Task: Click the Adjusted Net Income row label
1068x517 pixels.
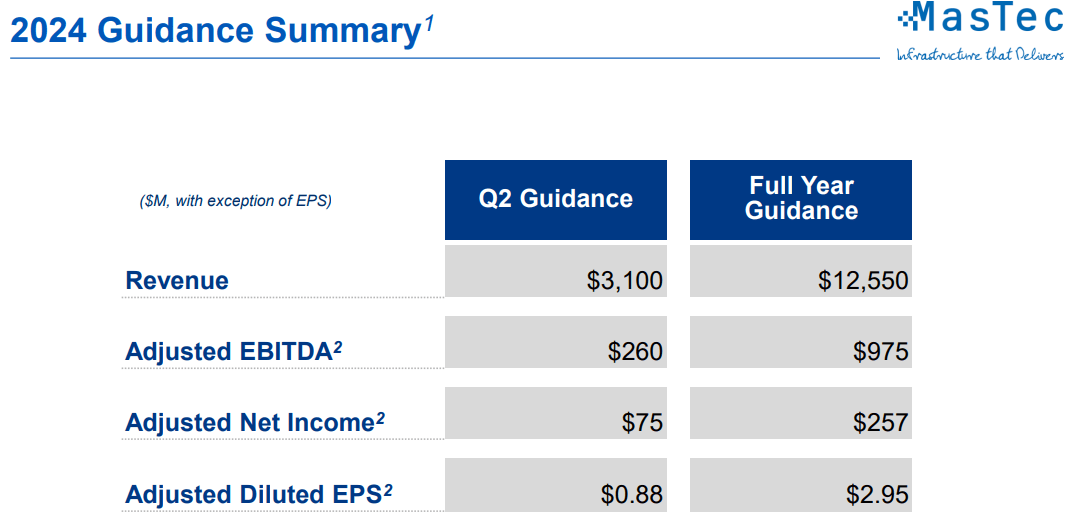Action: 249,423
